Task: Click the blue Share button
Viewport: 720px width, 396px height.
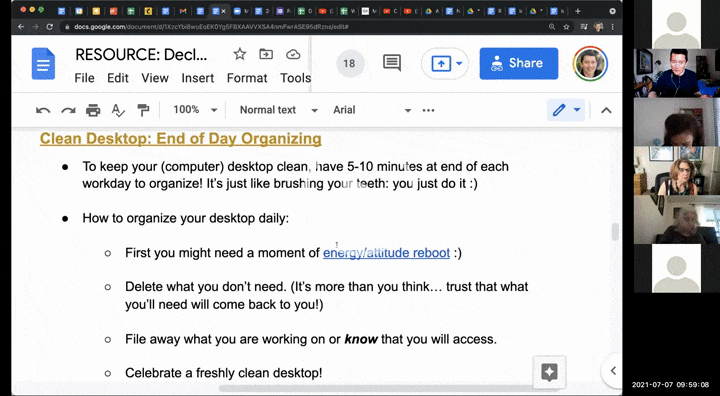Action: pyautogui.click(x=519, y=63)
